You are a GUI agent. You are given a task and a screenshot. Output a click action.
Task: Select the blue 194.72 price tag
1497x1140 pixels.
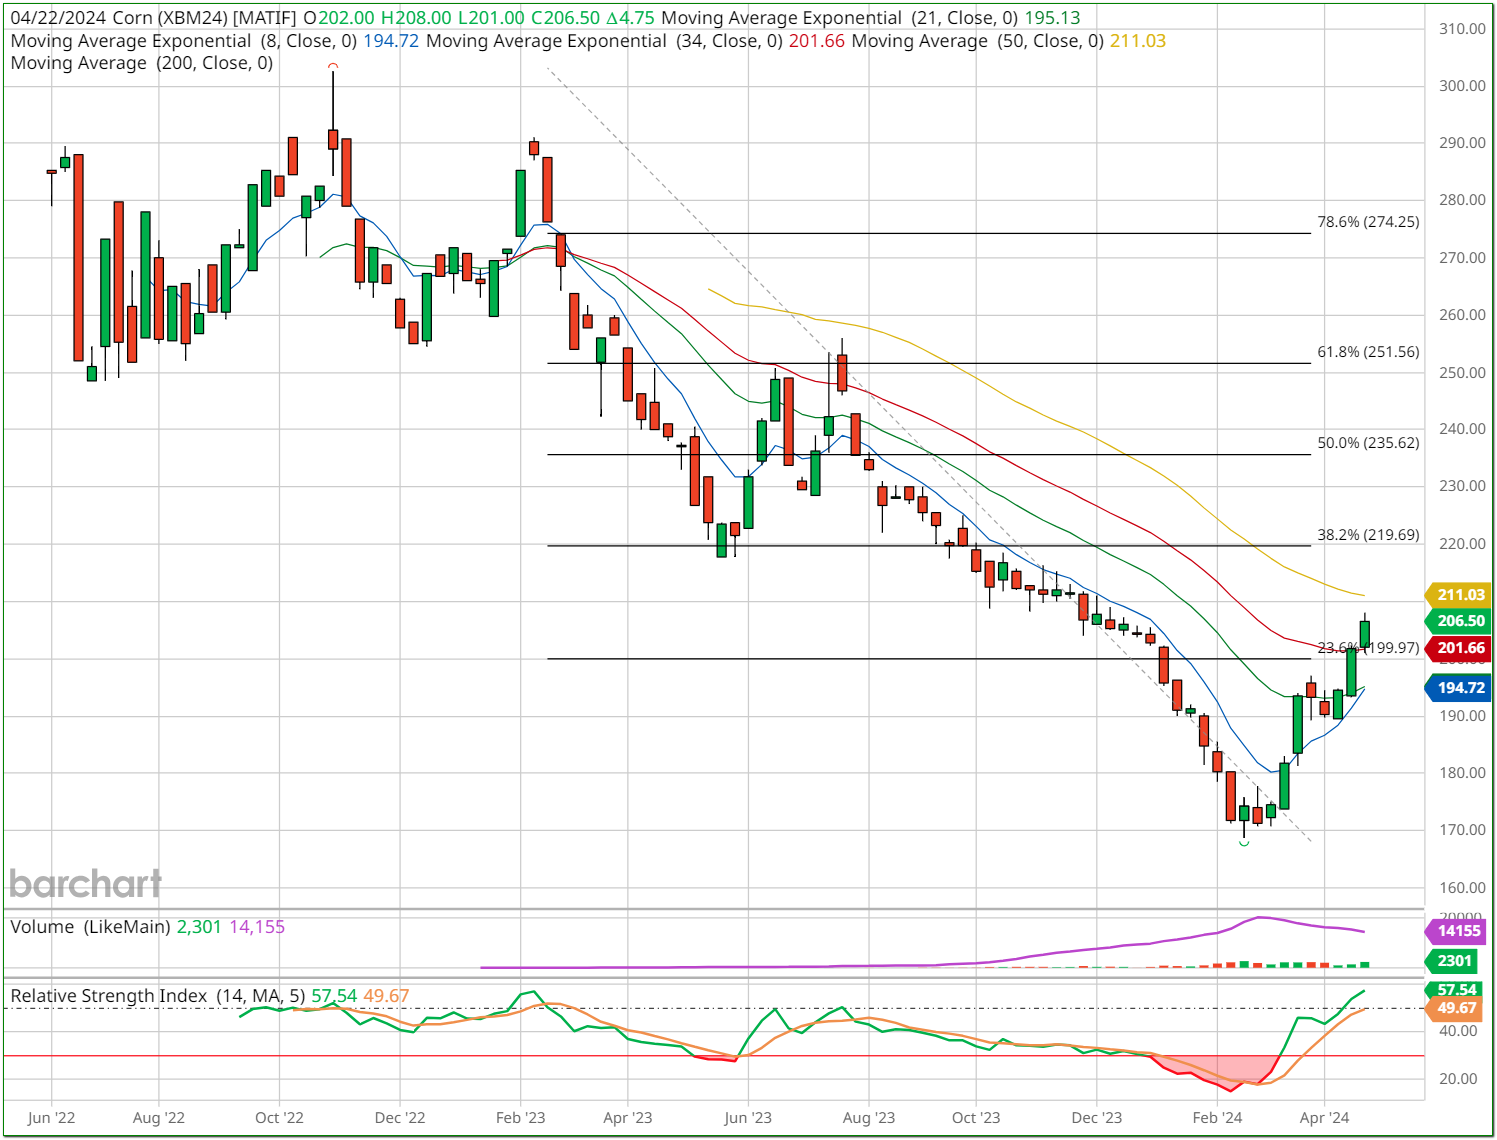click(x=1460, y=688)
